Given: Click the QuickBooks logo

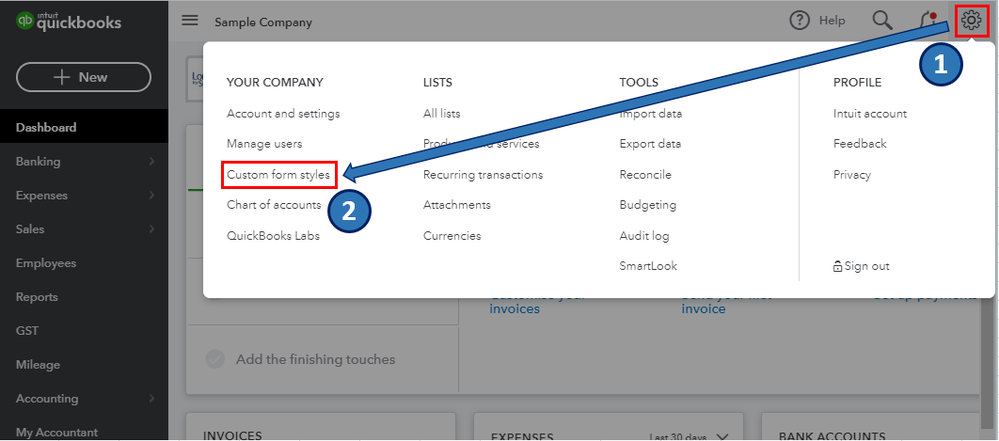Looking at the screenshot, I should tap(70, 21).
